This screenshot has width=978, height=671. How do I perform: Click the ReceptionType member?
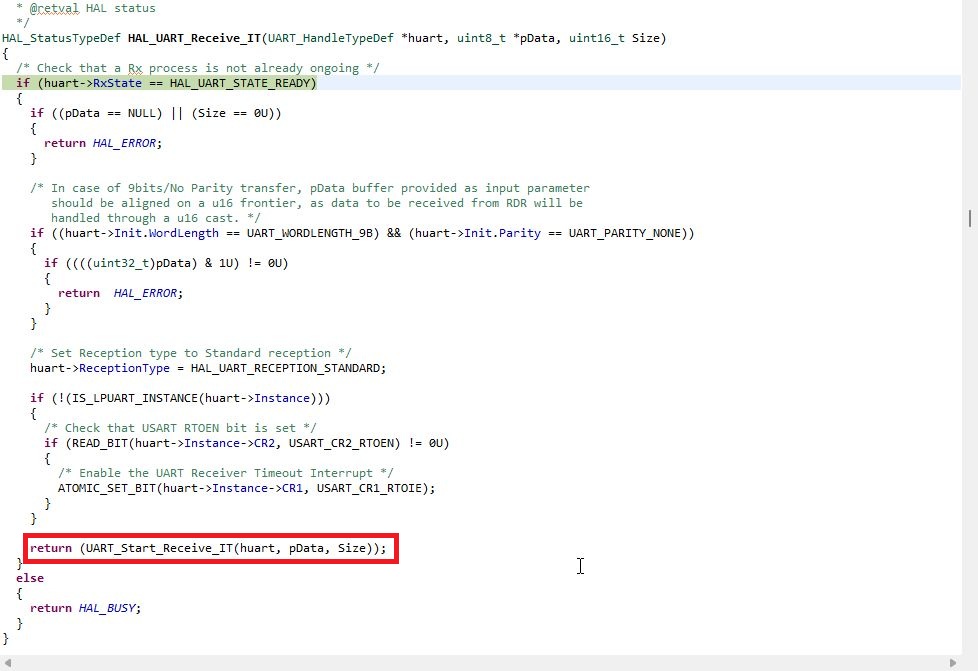point(124,368)
